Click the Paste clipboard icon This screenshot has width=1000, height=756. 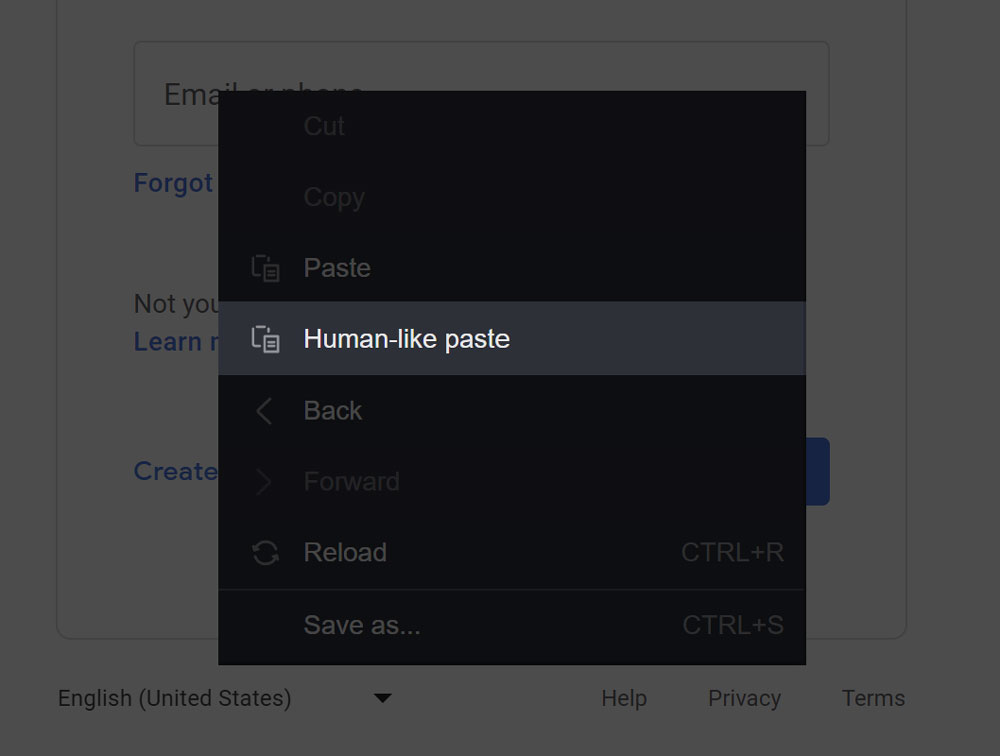pos(265,268)
